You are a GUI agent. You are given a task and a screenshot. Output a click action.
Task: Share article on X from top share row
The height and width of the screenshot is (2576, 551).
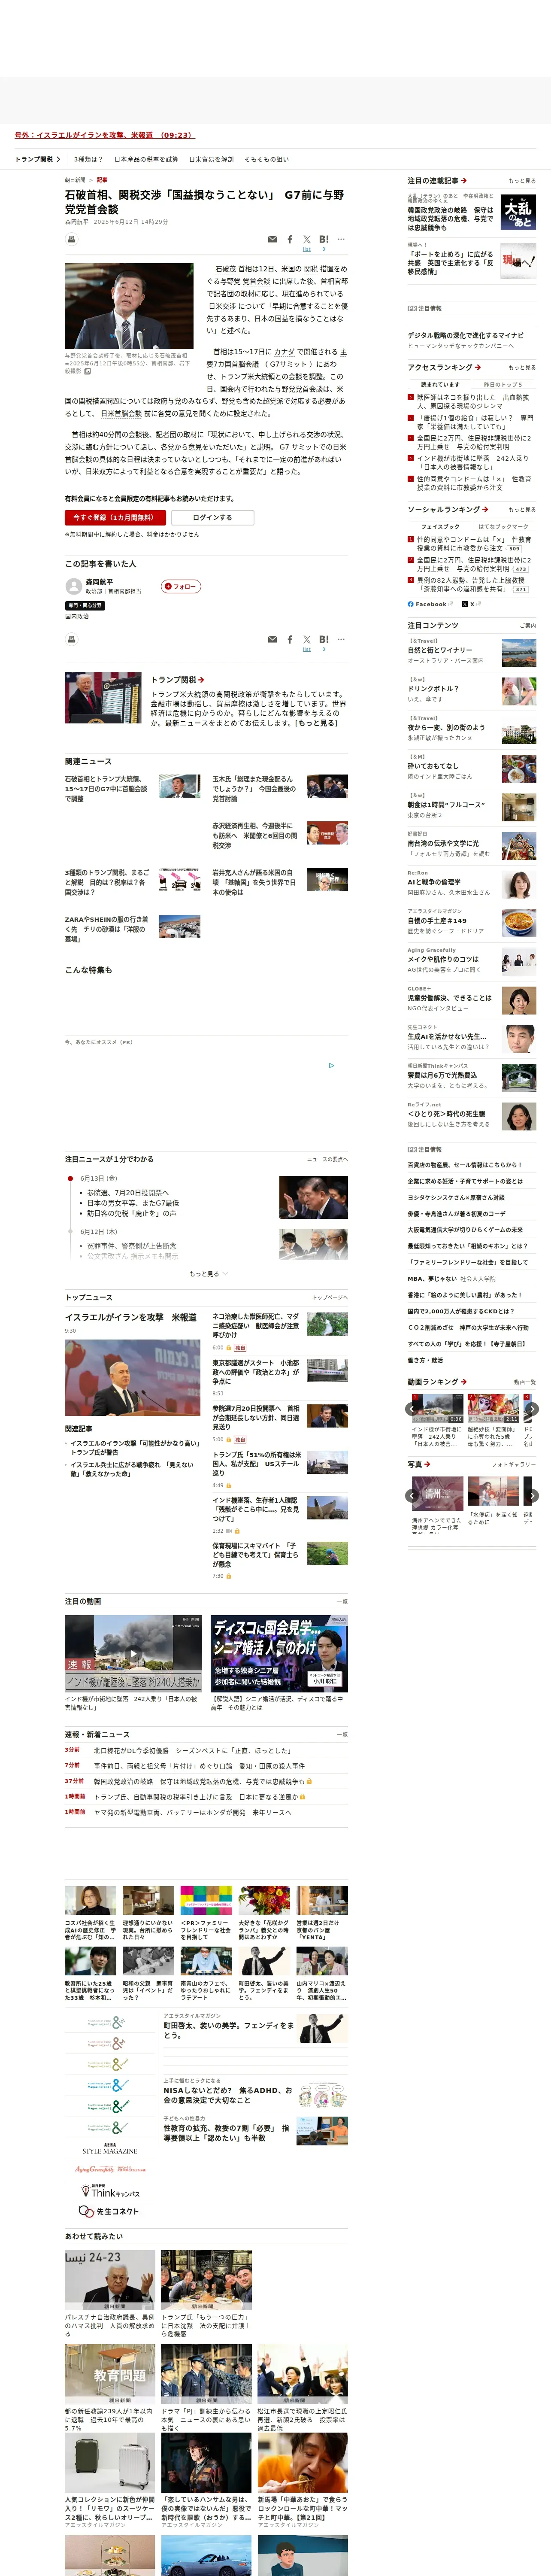tap(307, 240)
